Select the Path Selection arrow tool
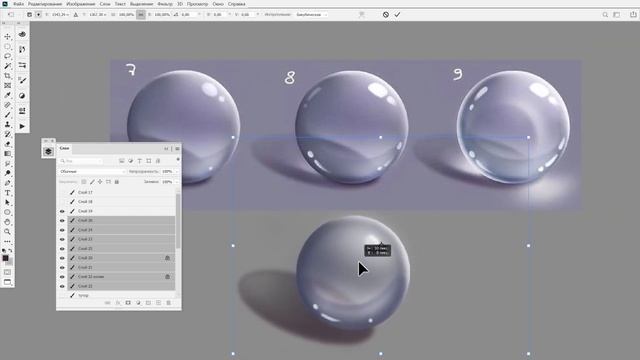 (7, 203)
